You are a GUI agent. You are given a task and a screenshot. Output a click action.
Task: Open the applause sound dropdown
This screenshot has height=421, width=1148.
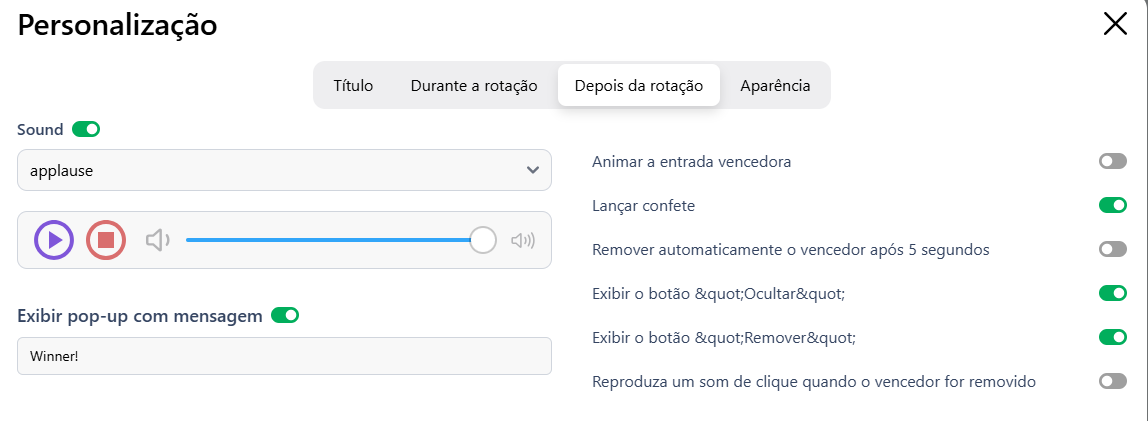click(x=284, y=170)
